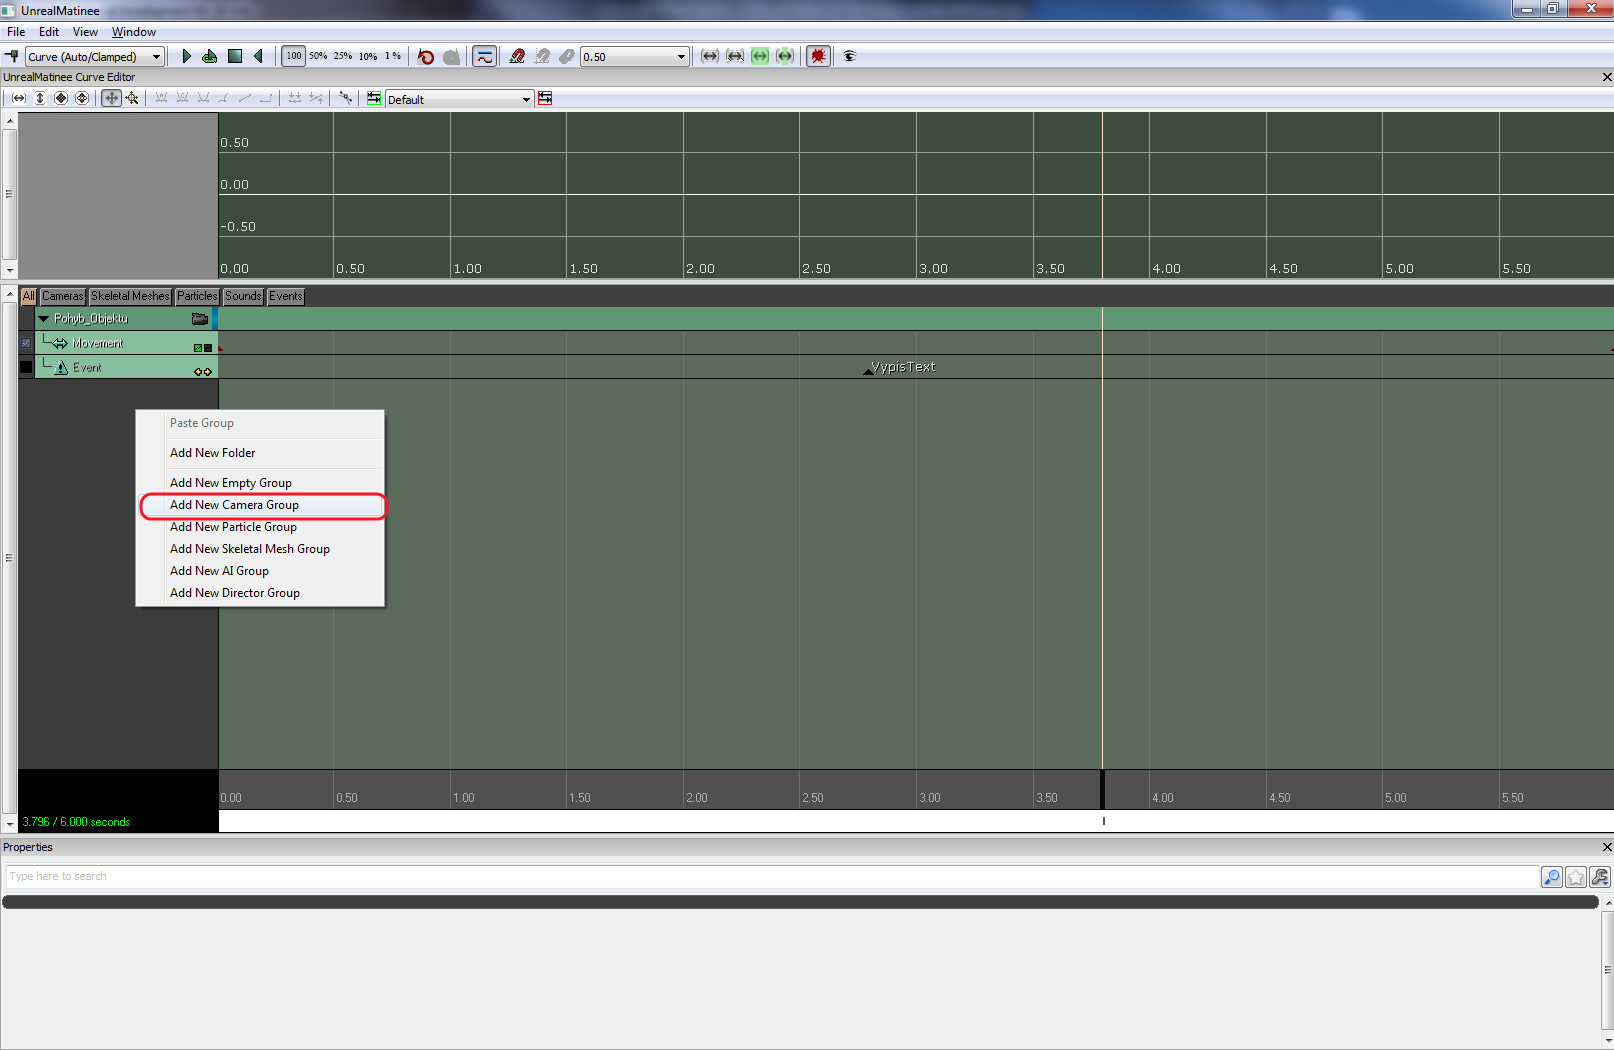1614x1050 pixels.
Task: Set playback speed to 25%
Action: (x=343, y=56)
